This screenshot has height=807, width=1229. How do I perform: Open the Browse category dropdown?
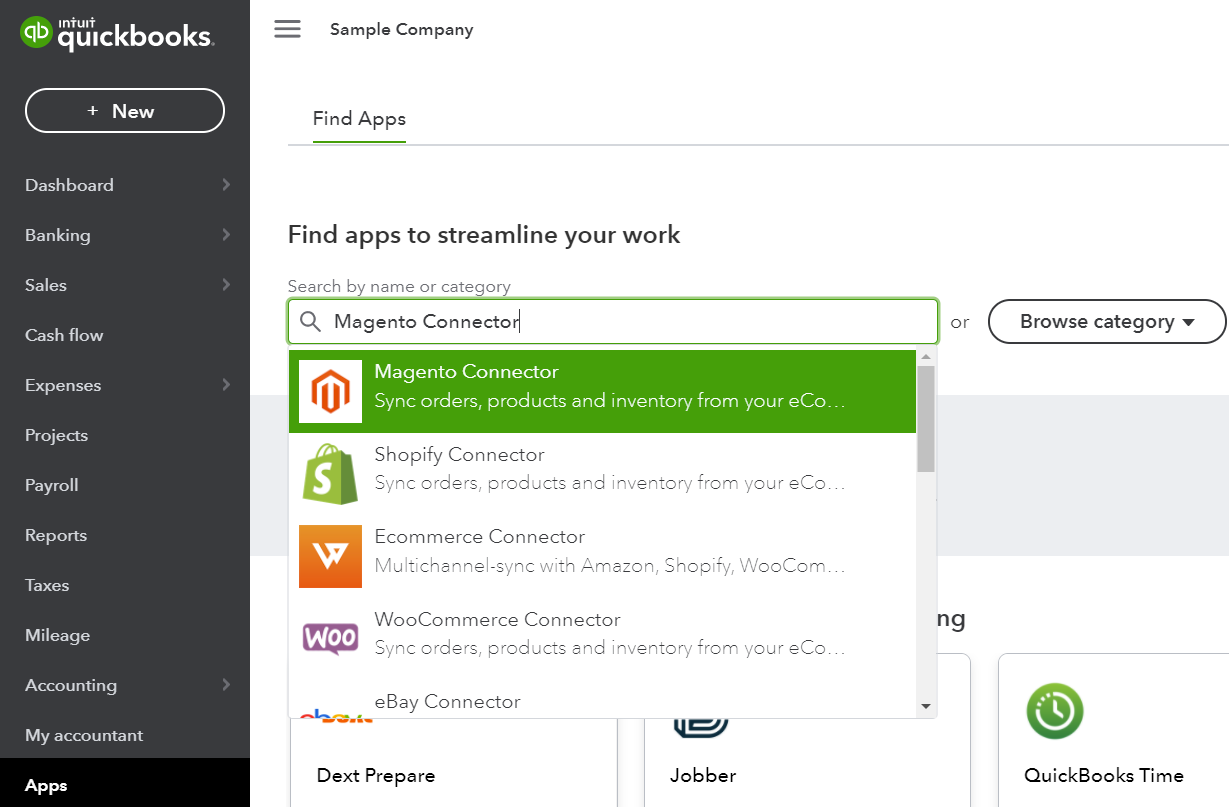(x=1106, y=321)
